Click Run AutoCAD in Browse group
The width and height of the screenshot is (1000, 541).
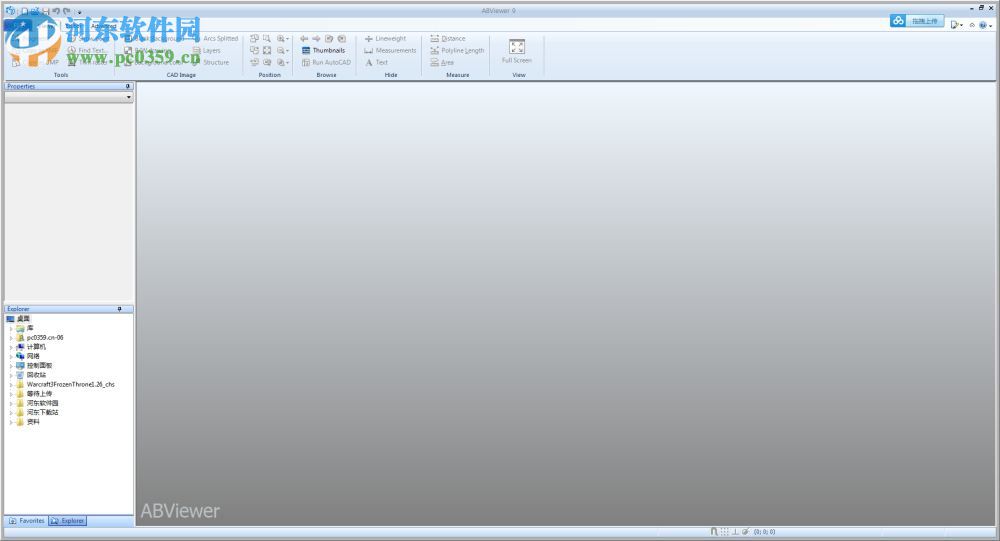coord(326,63)
